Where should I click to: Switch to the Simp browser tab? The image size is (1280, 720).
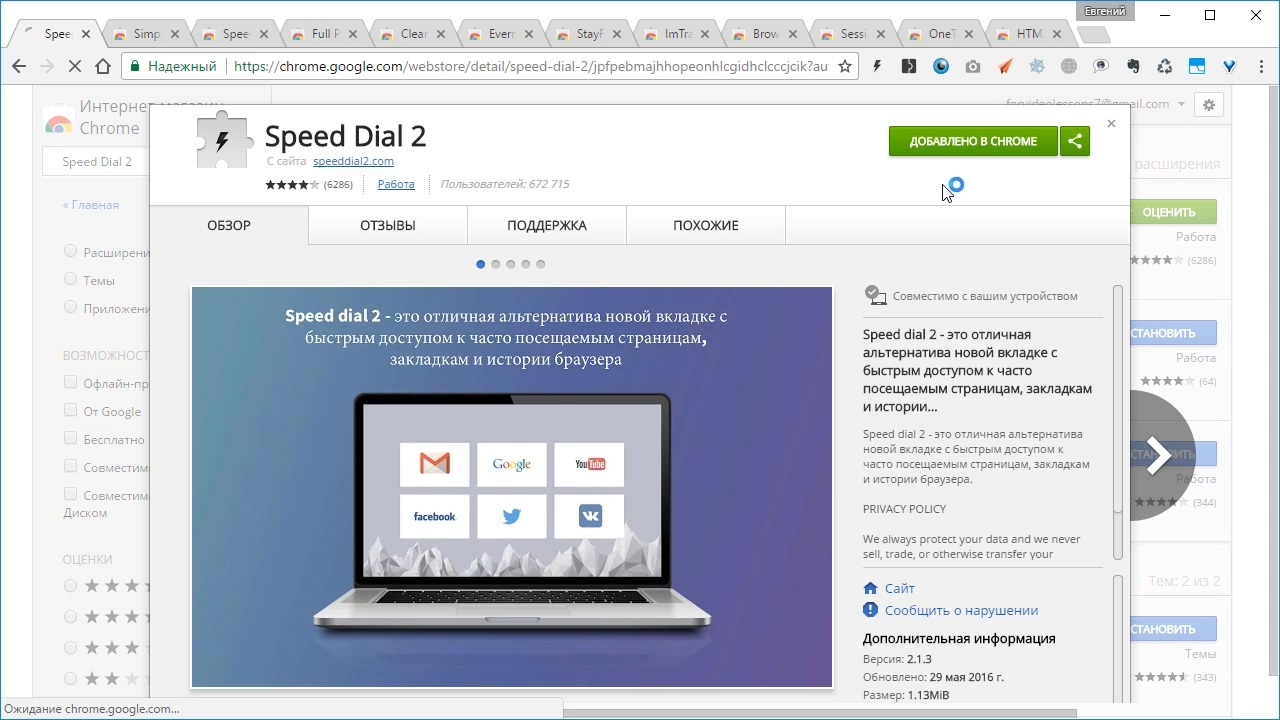145,34
